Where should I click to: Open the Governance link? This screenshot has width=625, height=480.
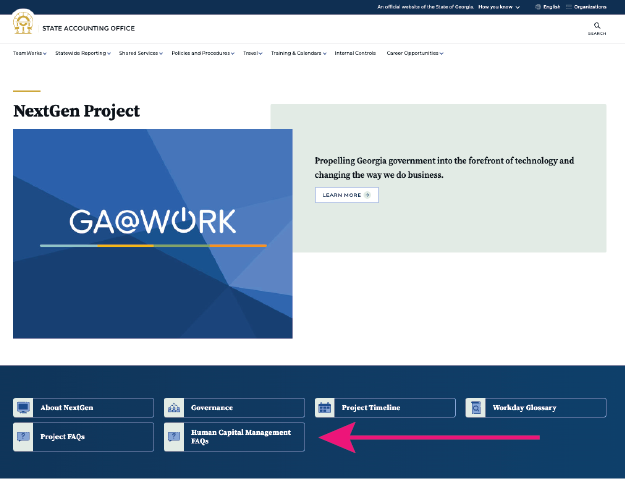234,408
